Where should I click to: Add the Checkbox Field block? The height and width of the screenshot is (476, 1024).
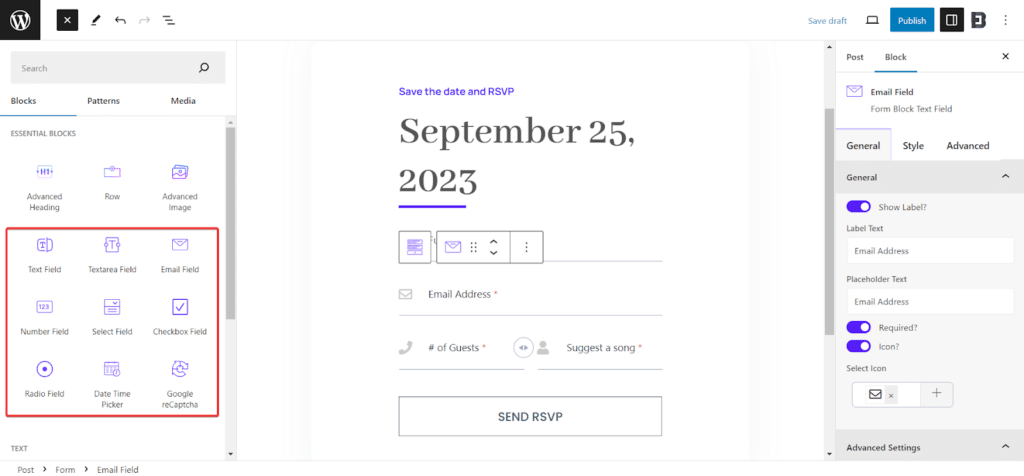pyautogui.click(x=180, y=307)
